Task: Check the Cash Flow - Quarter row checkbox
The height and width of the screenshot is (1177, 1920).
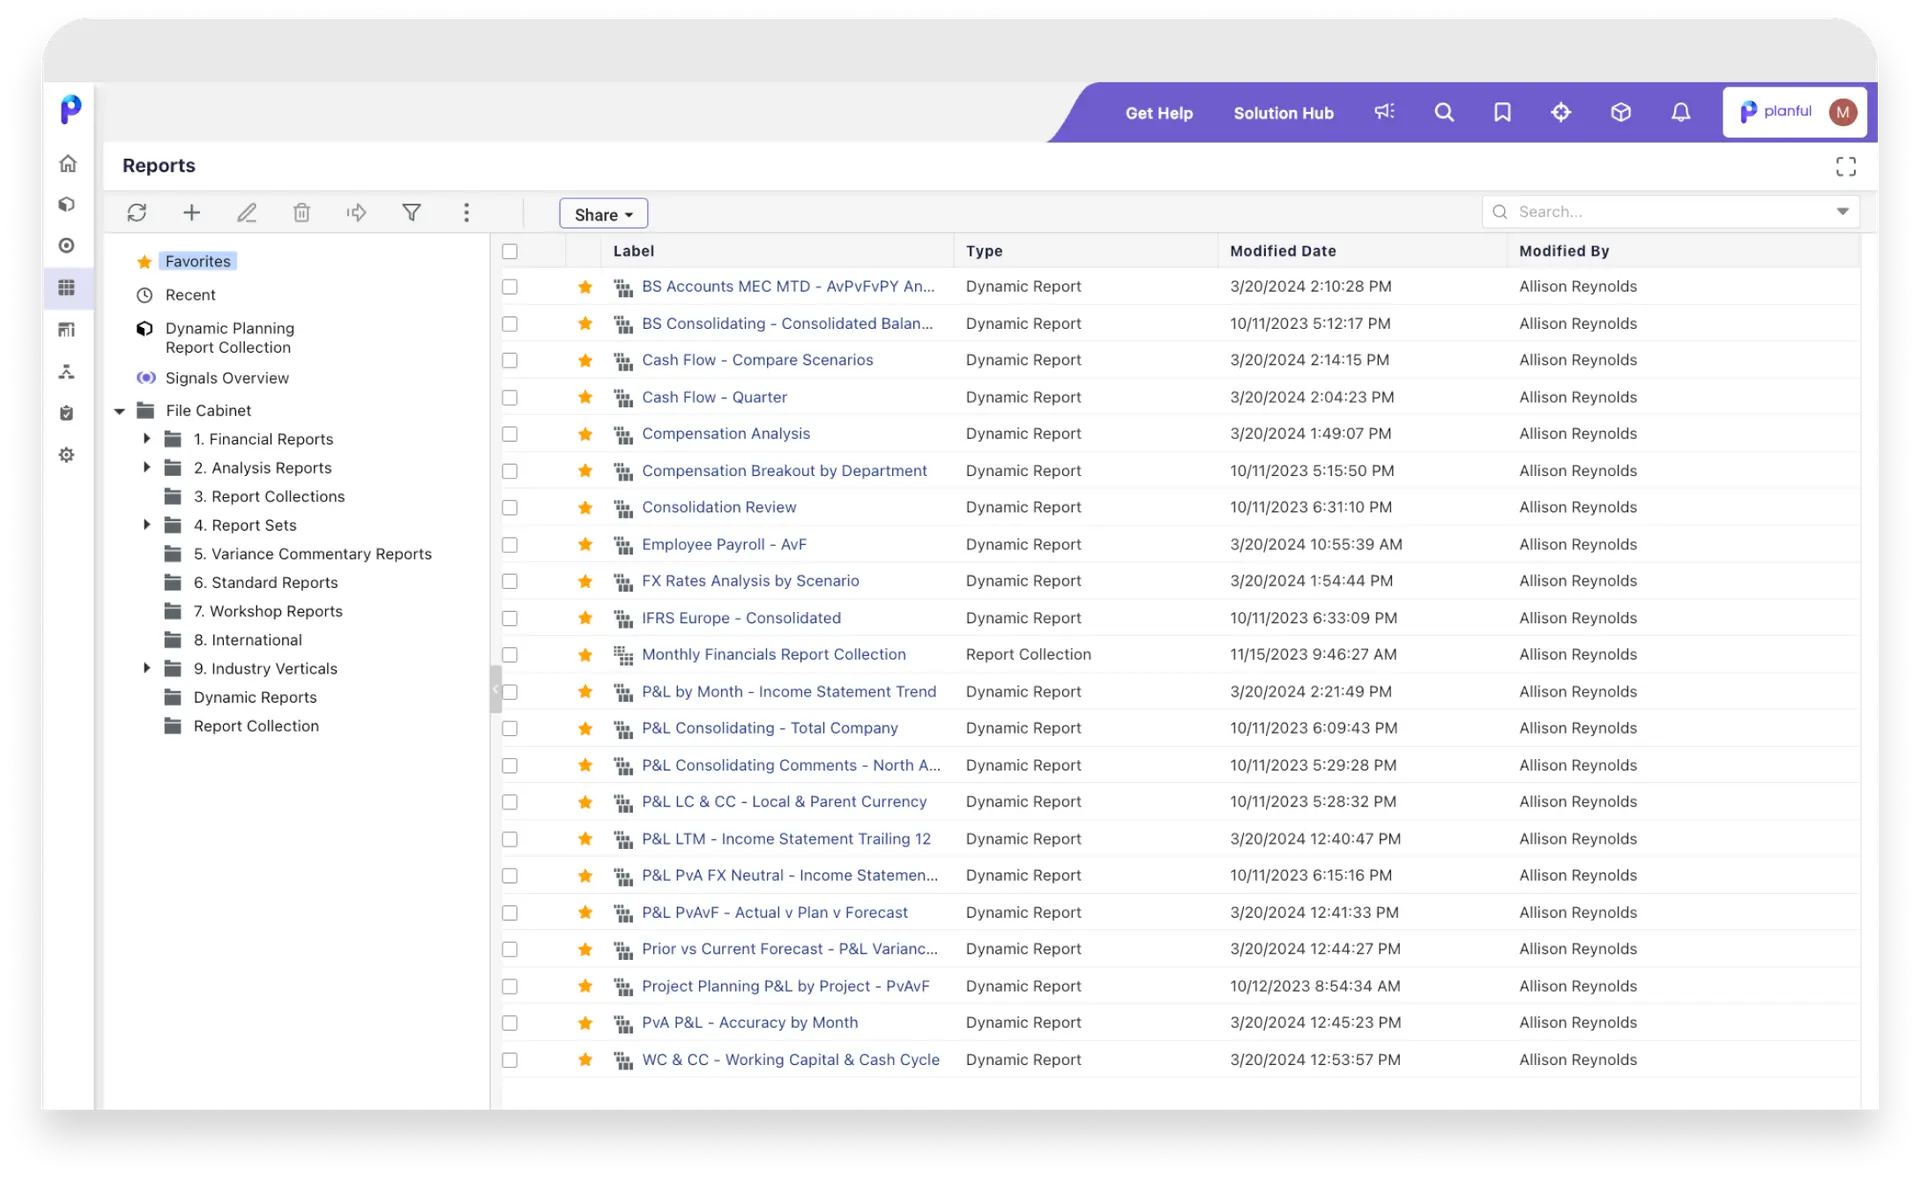Action: point(510,398)
